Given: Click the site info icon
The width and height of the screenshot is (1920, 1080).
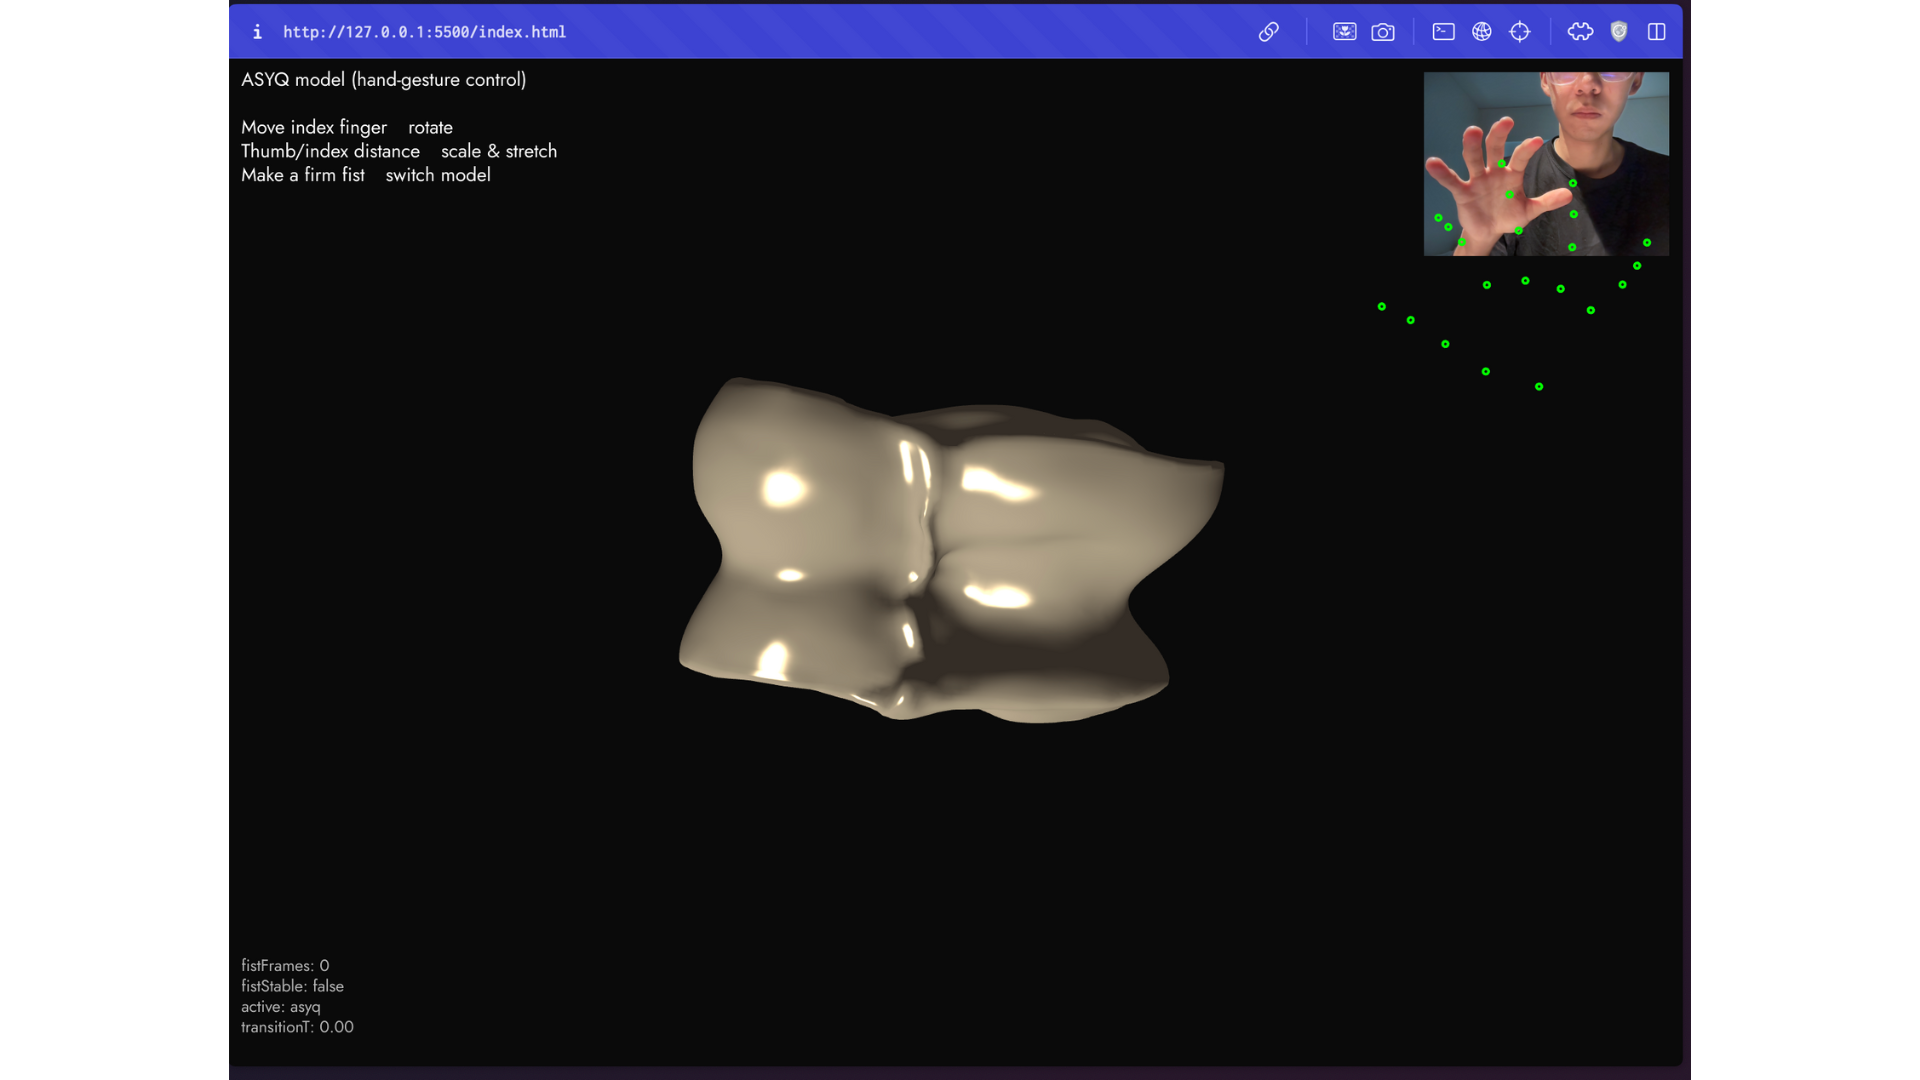Looking at the screenshot, I should tap(257, 32).
